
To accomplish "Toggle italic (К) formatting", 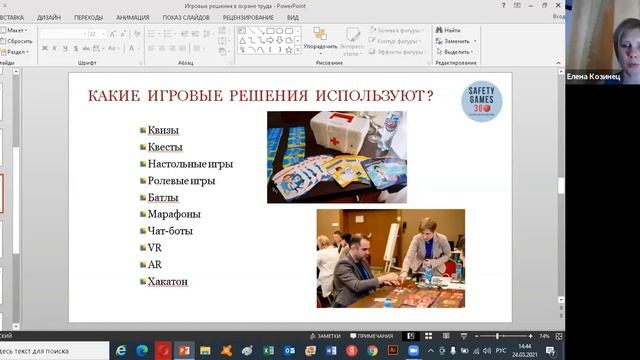I will click(55, 49).
